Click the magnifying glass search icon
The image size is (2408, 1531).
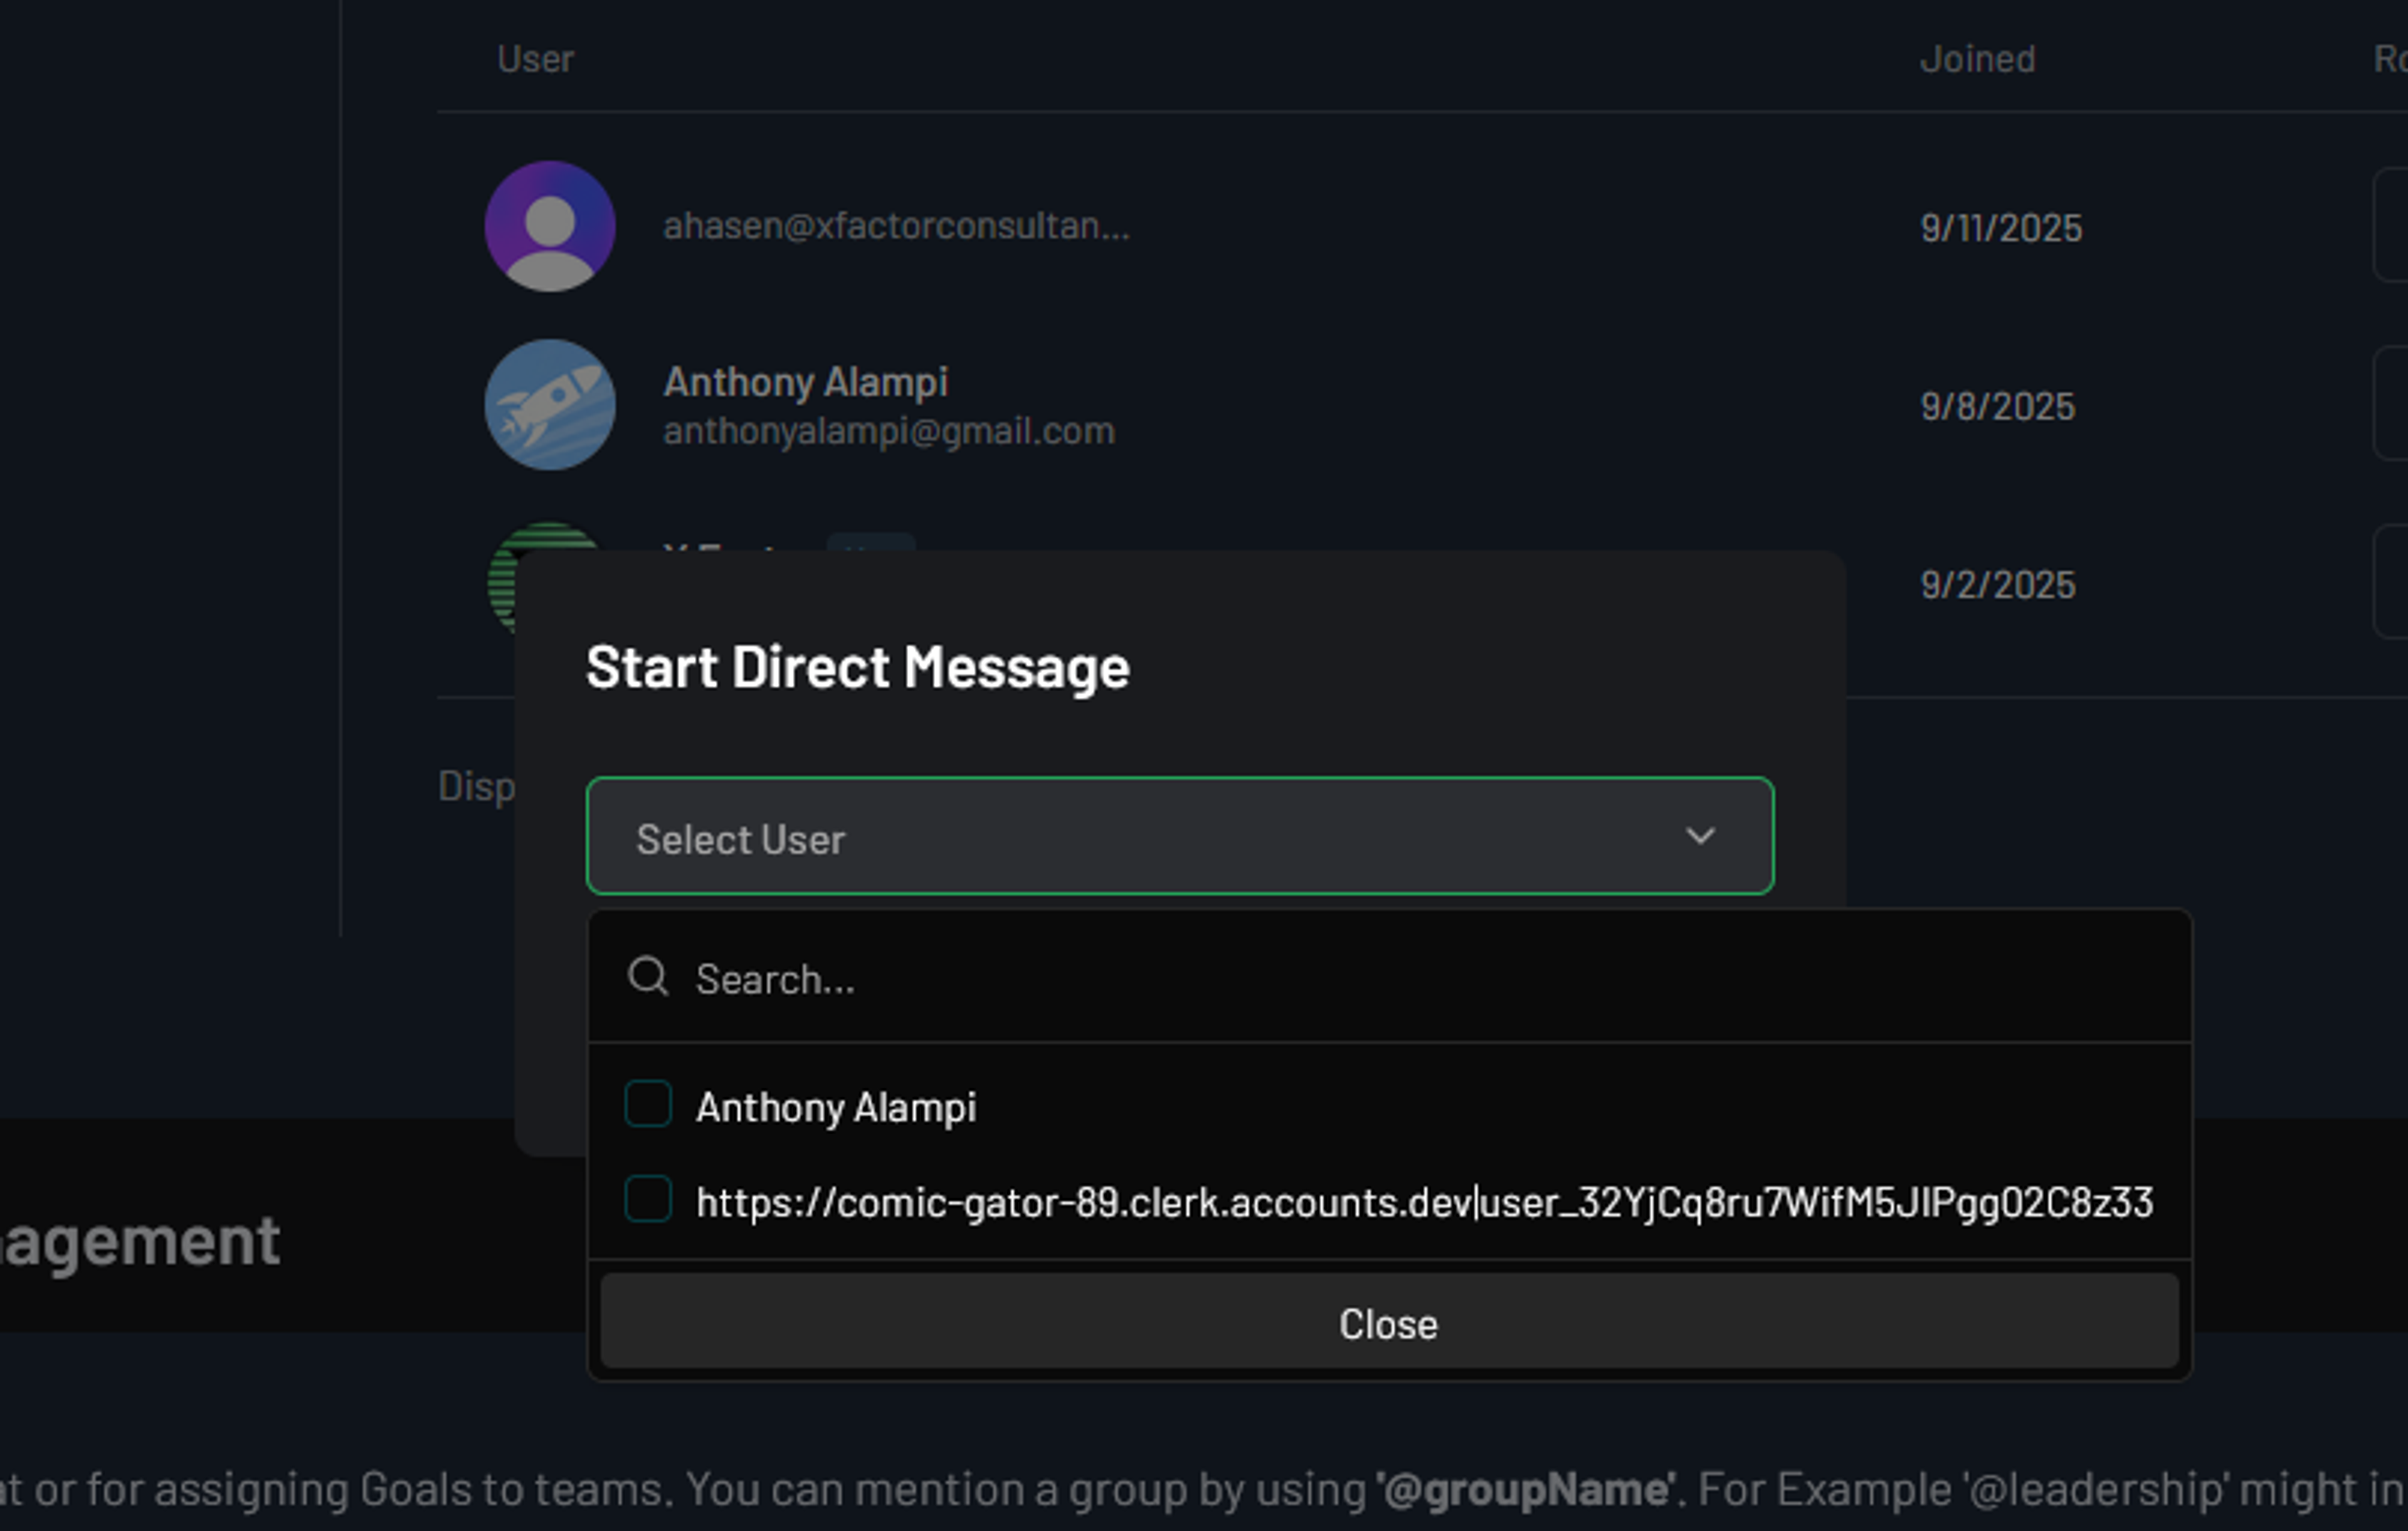pyautogui.click(x=648, y=976)
